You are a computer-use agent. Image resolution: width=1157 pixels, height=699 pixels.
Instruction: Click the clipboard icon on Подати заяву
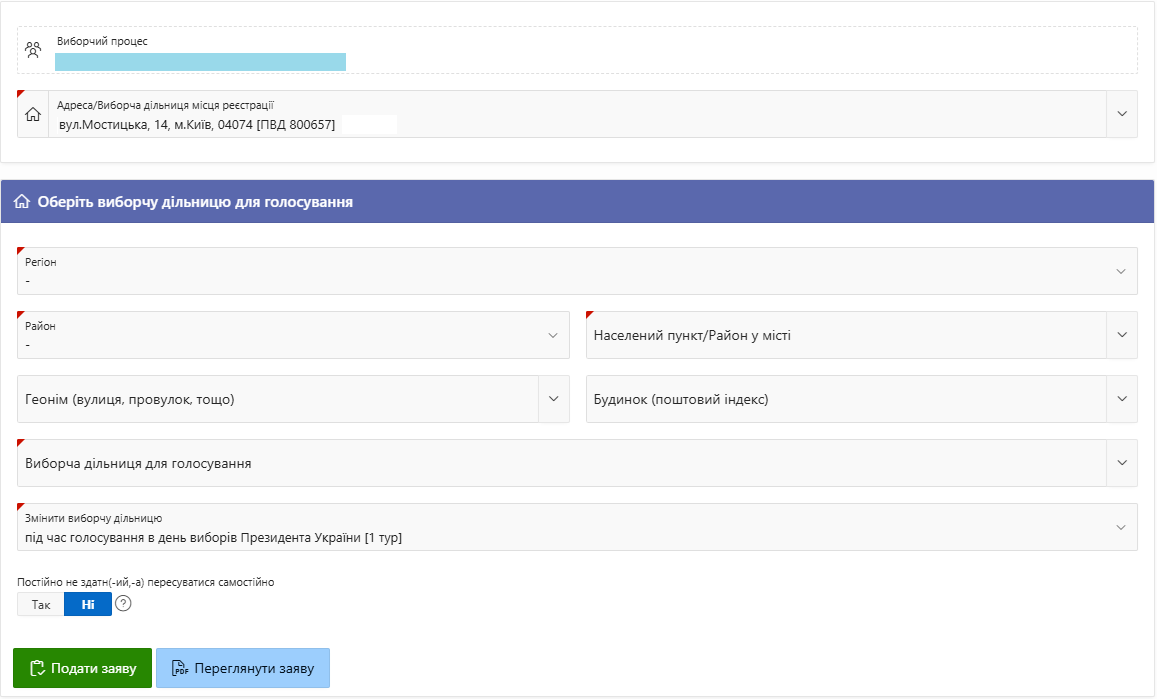coord(38,668)
